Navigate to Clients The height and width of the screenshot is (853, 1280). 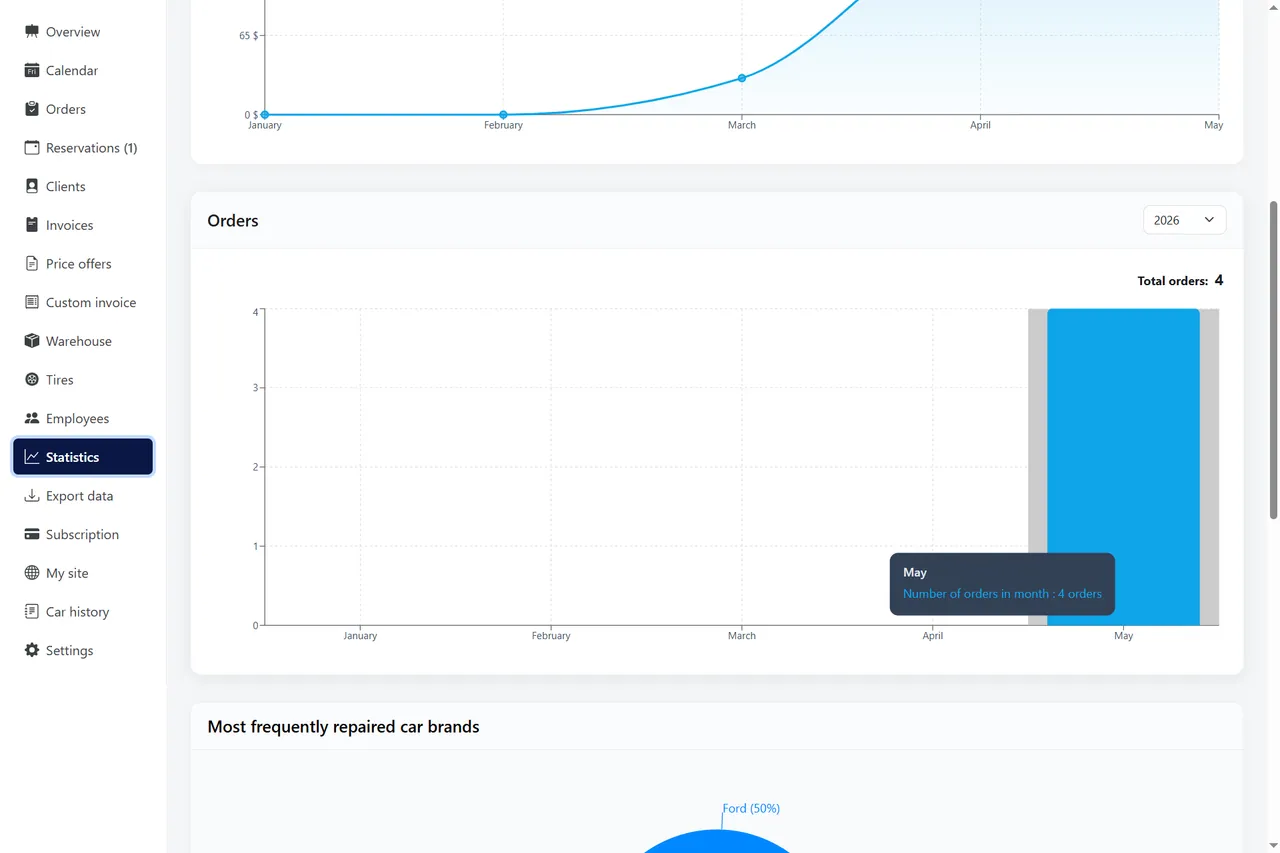coord(83,187)
